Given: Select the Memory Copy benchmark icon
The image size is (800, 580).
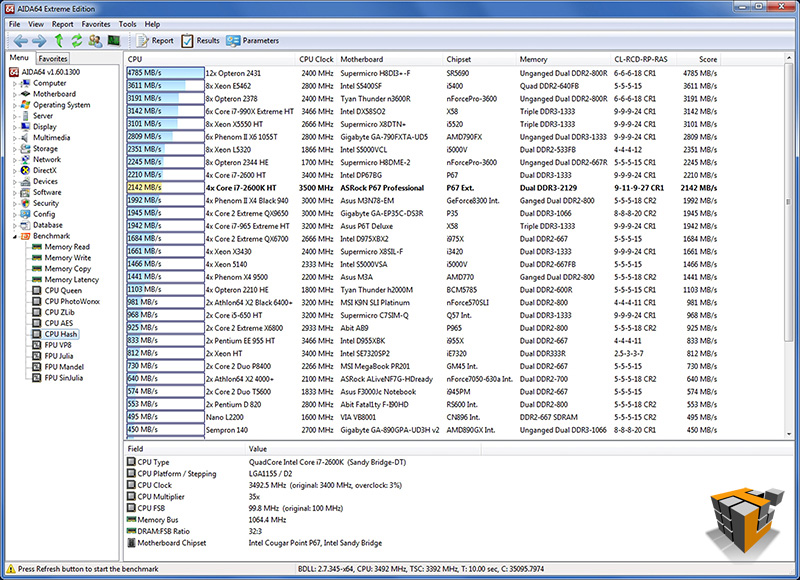Looking at the screenshot, I should click(37, 269).
